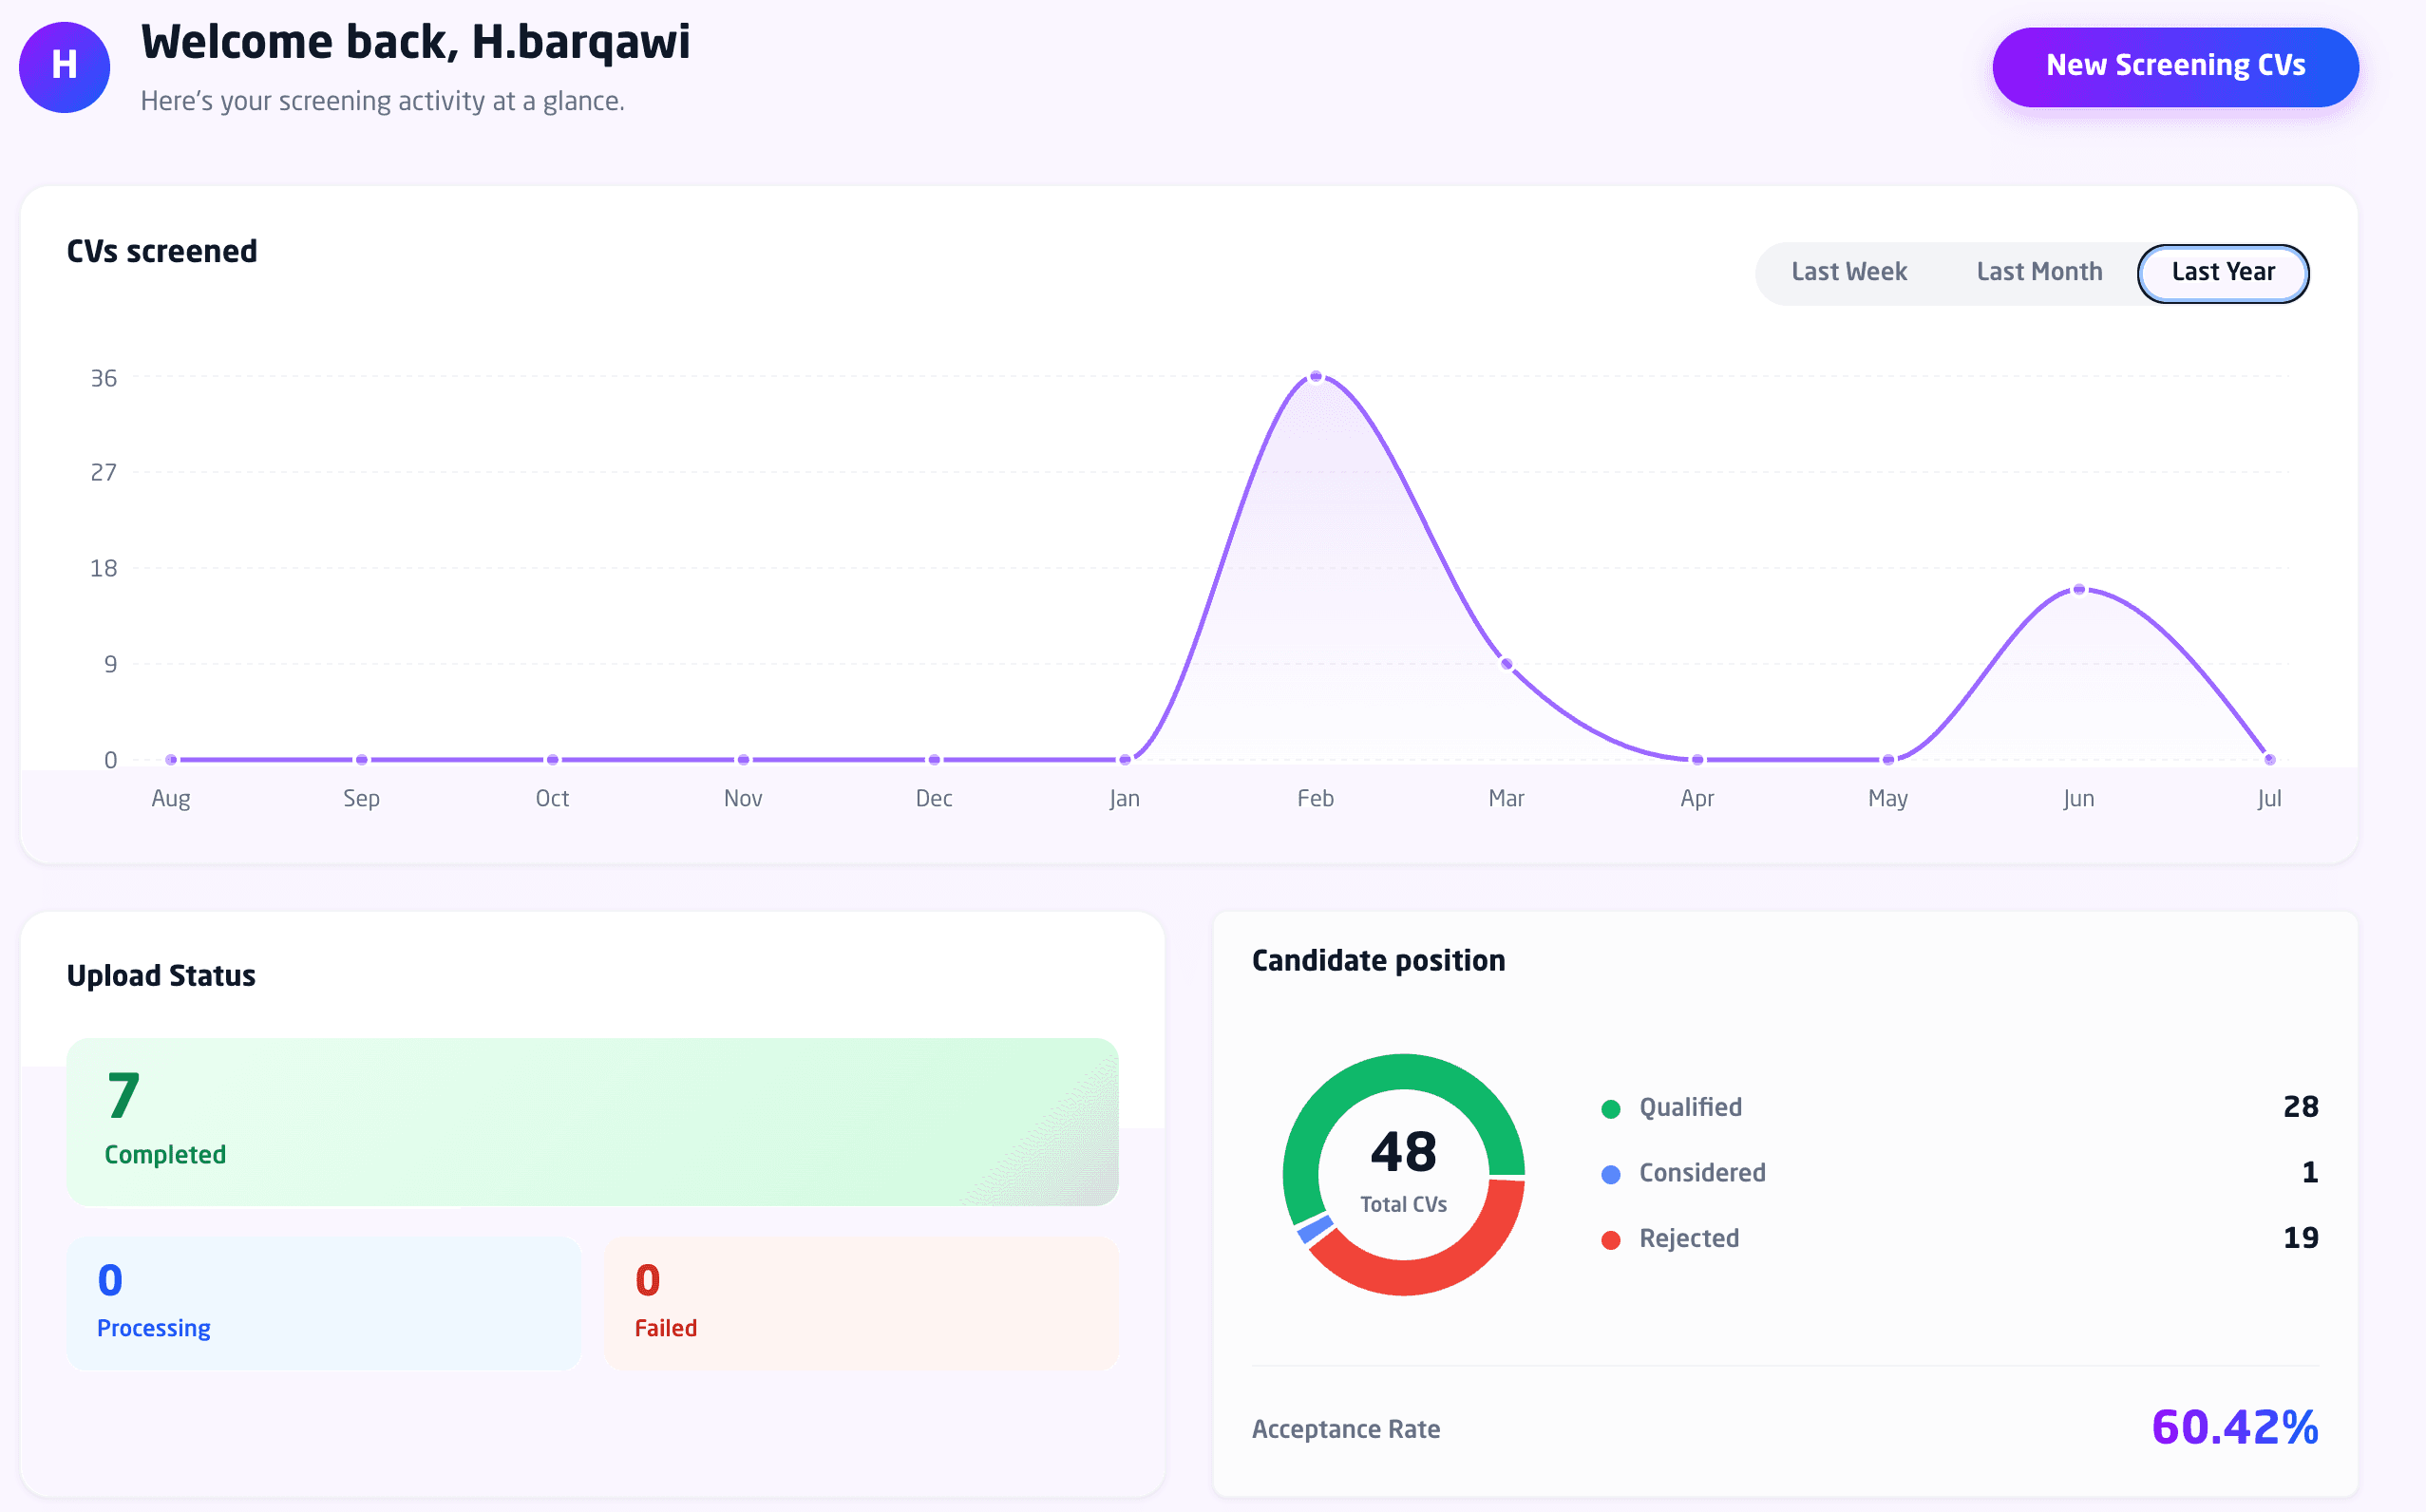Click the Qualified legend label
The image size is (2426, 1512).
(1690, 1108)
